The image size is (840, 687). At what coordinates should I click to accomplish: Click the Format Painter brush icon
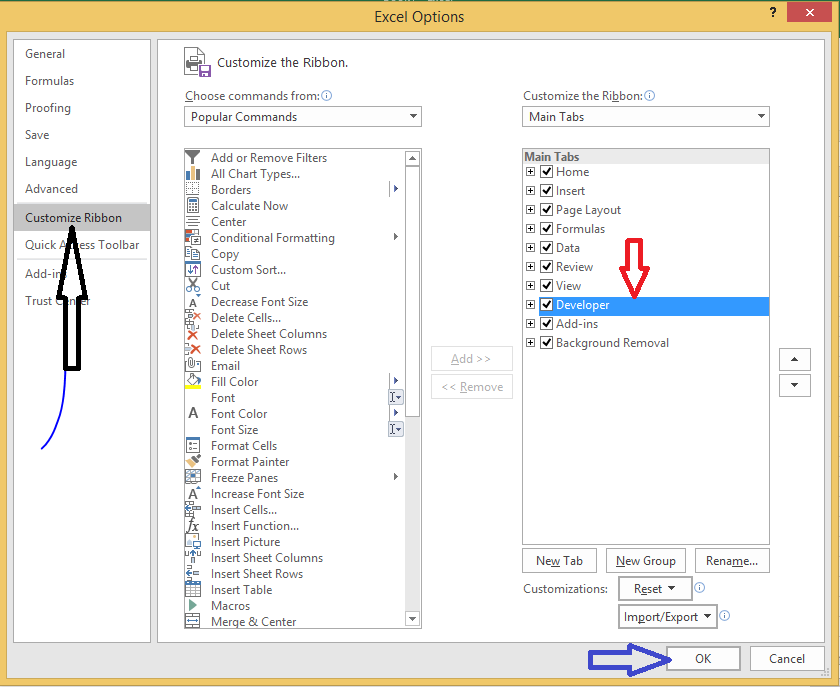(192, 461)
